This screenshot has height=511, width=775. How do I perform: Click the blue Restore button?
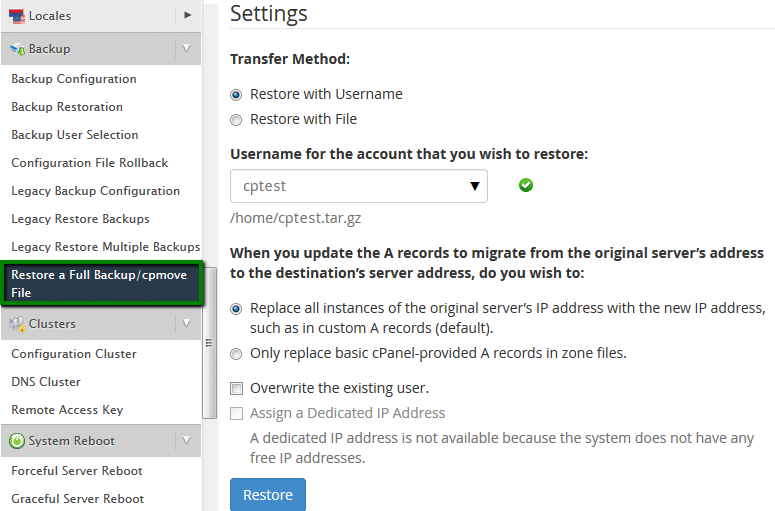268,495
